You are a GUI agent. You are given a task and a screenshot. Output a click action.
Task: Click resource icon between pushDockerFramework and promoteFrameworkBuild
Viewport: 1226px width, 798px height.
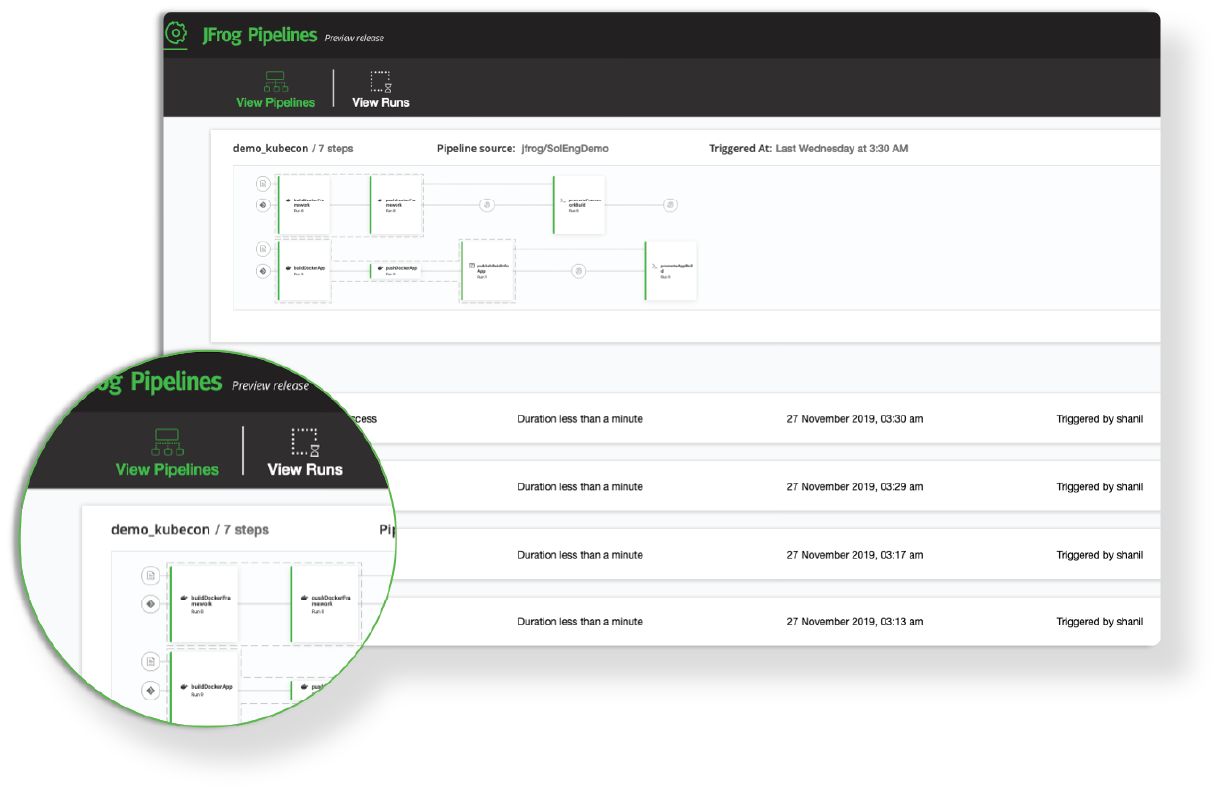pyautogui.click(x=487, y=205)
